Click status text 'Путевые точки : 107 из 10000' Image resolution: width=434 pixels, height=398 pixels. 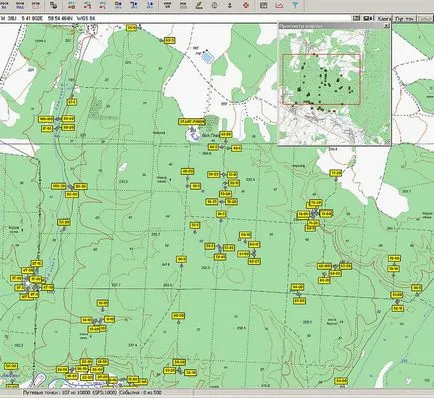click(56, 393)
